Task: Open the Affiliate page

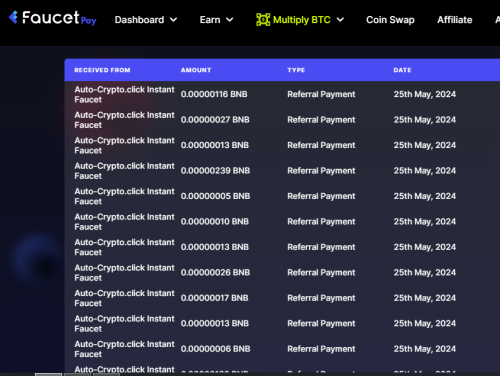Action: point(455,20)
